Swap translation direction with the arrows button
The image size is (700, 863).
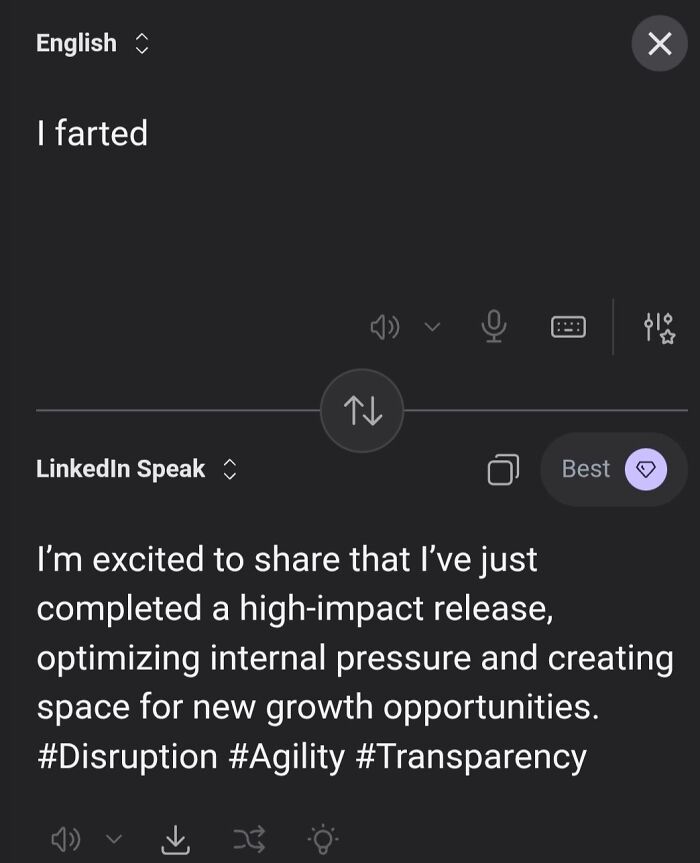tap(361, 410)
